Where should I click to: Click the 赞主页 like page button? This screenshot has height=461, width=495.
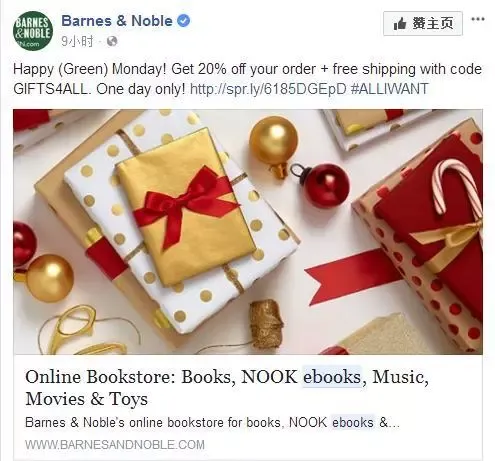click(x=423, y=23)
